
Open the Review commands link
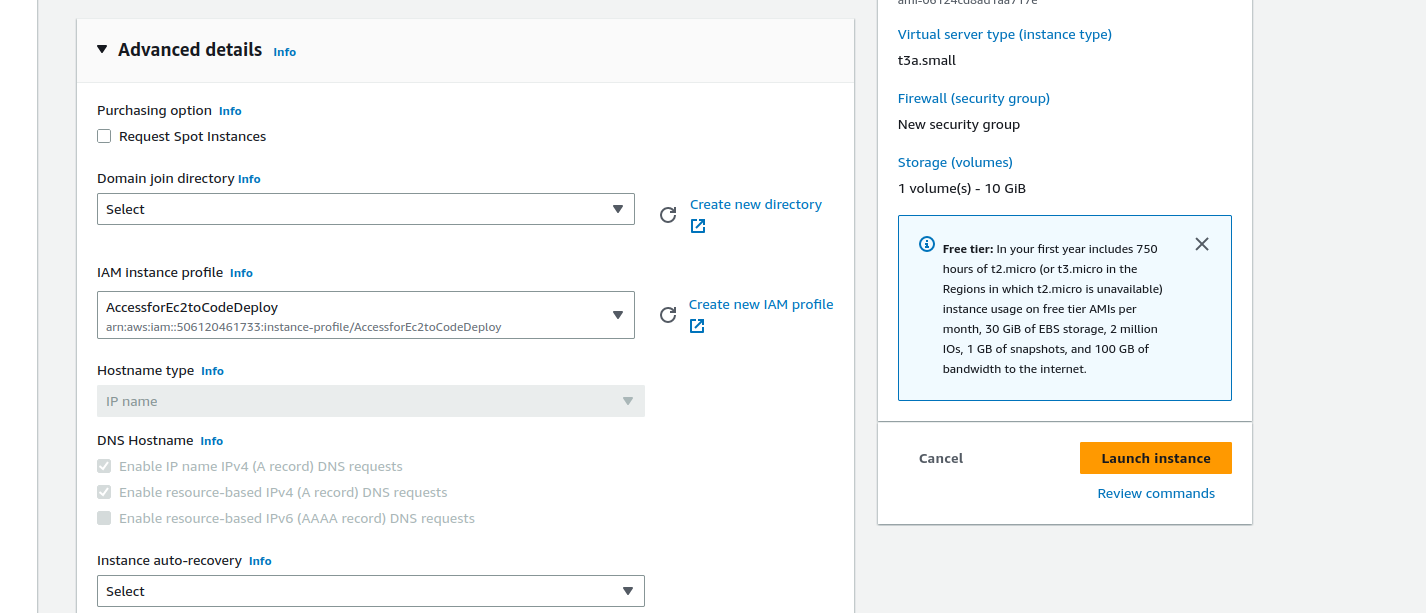point(1156,493)
